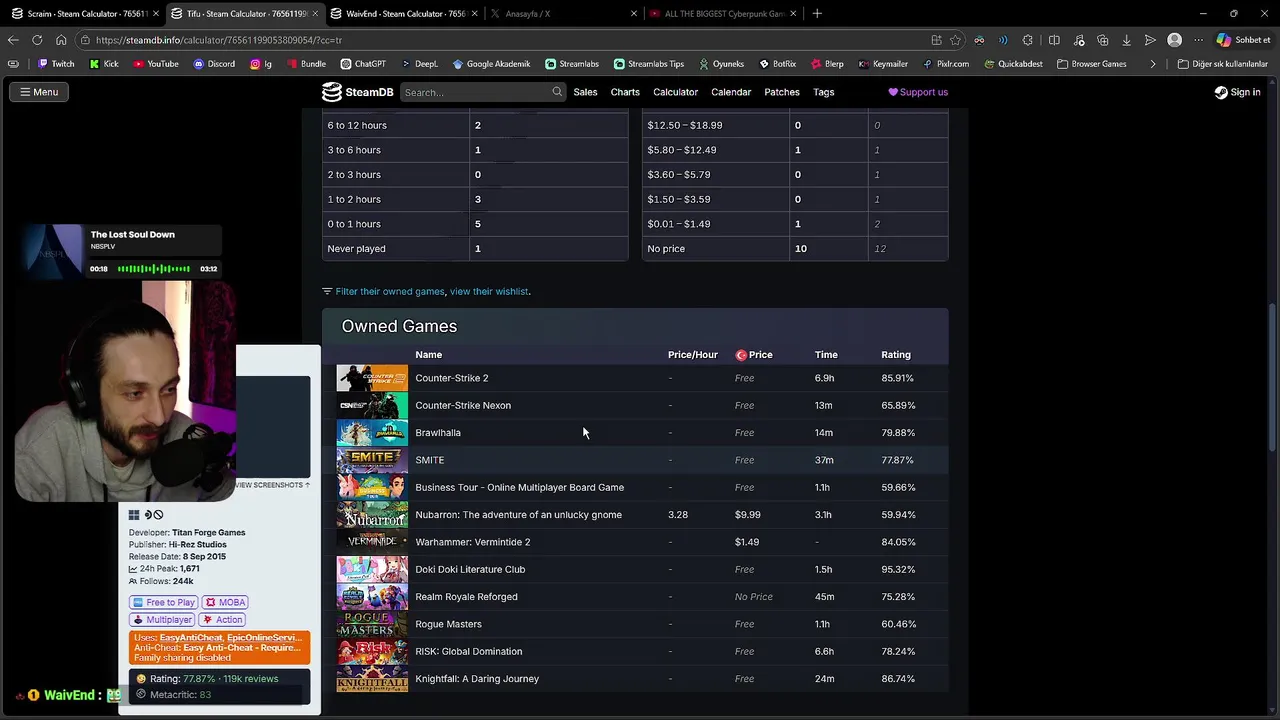The image size is (1280, 720).
Task: Open Diğer sık kullanılanlar folder
Action: point(1222,64)
